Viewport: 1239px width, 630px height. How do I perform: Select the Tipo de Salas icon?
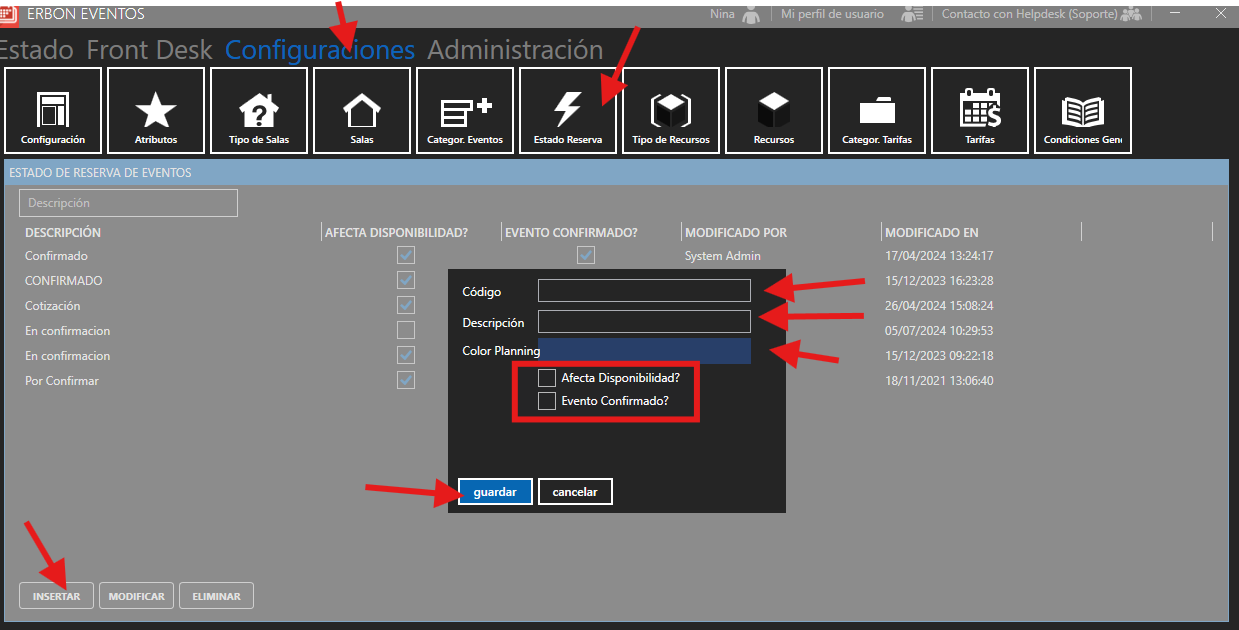[259, 109]
